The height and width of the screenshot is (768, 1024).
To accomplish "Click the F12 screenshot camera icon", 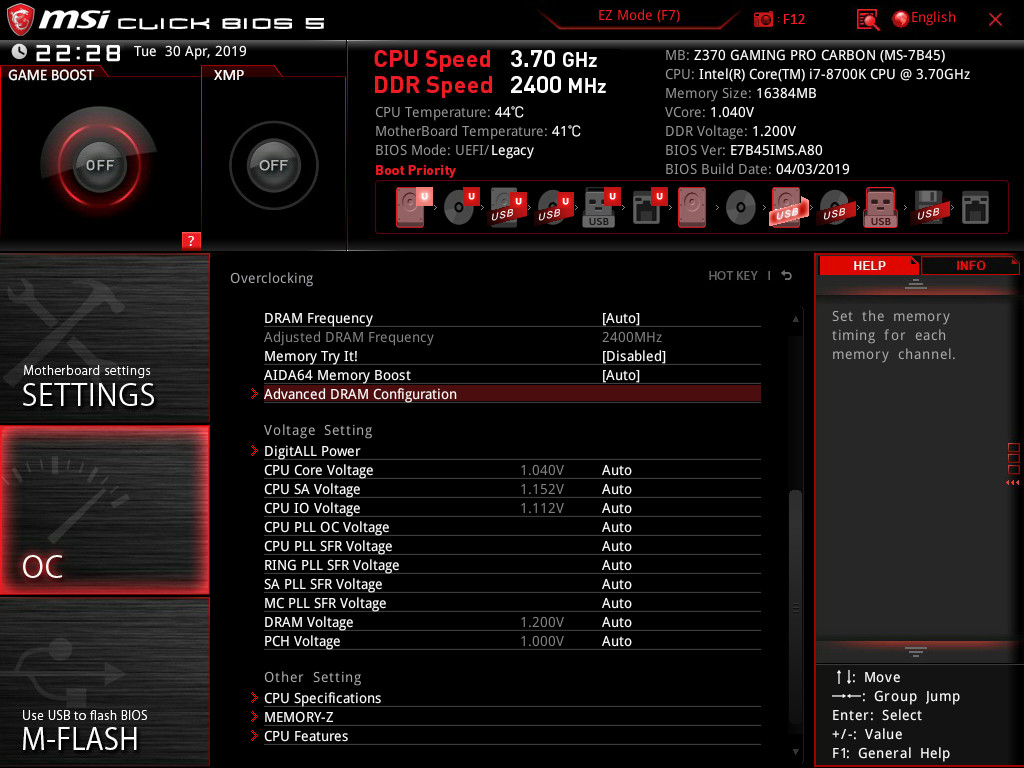I will 763,20.
